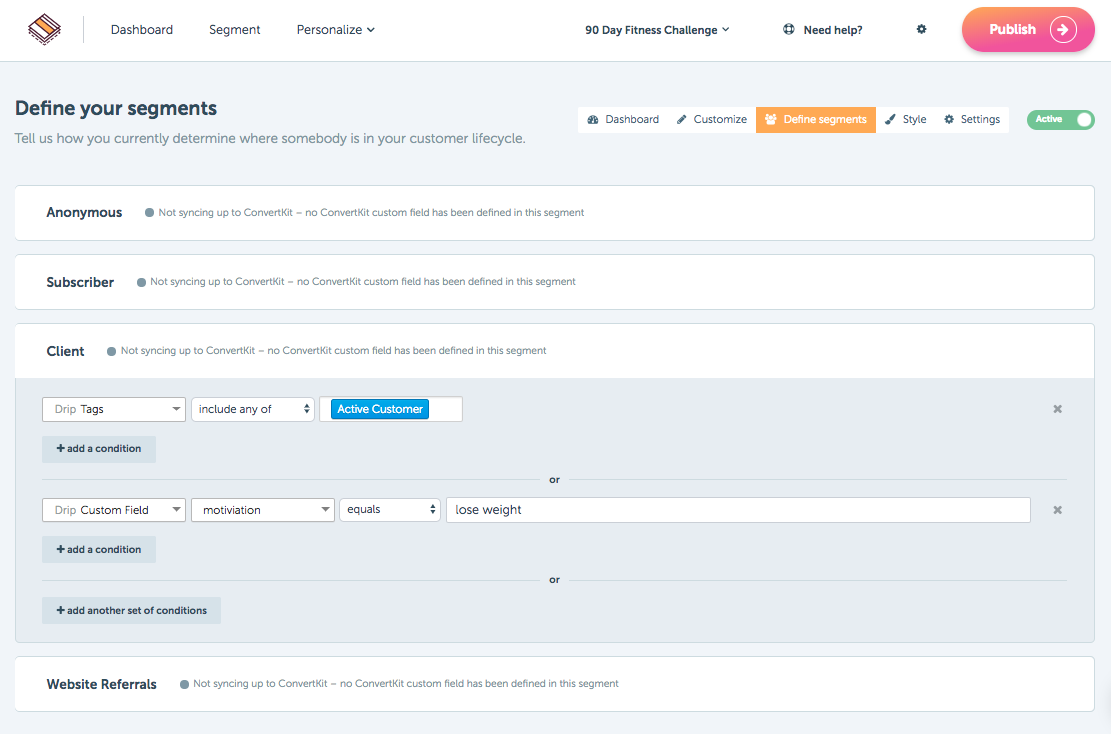Switch to the Style tab

pyautogui.click(x=906, y=120)
